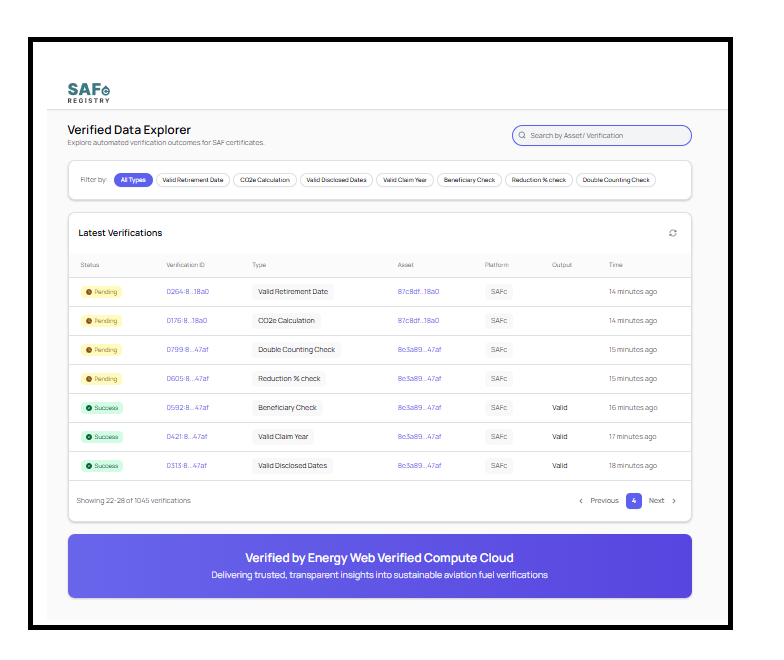Open verification ID 0176:8...18a0
Screen dimensions: 784x660
pos(186,321)
